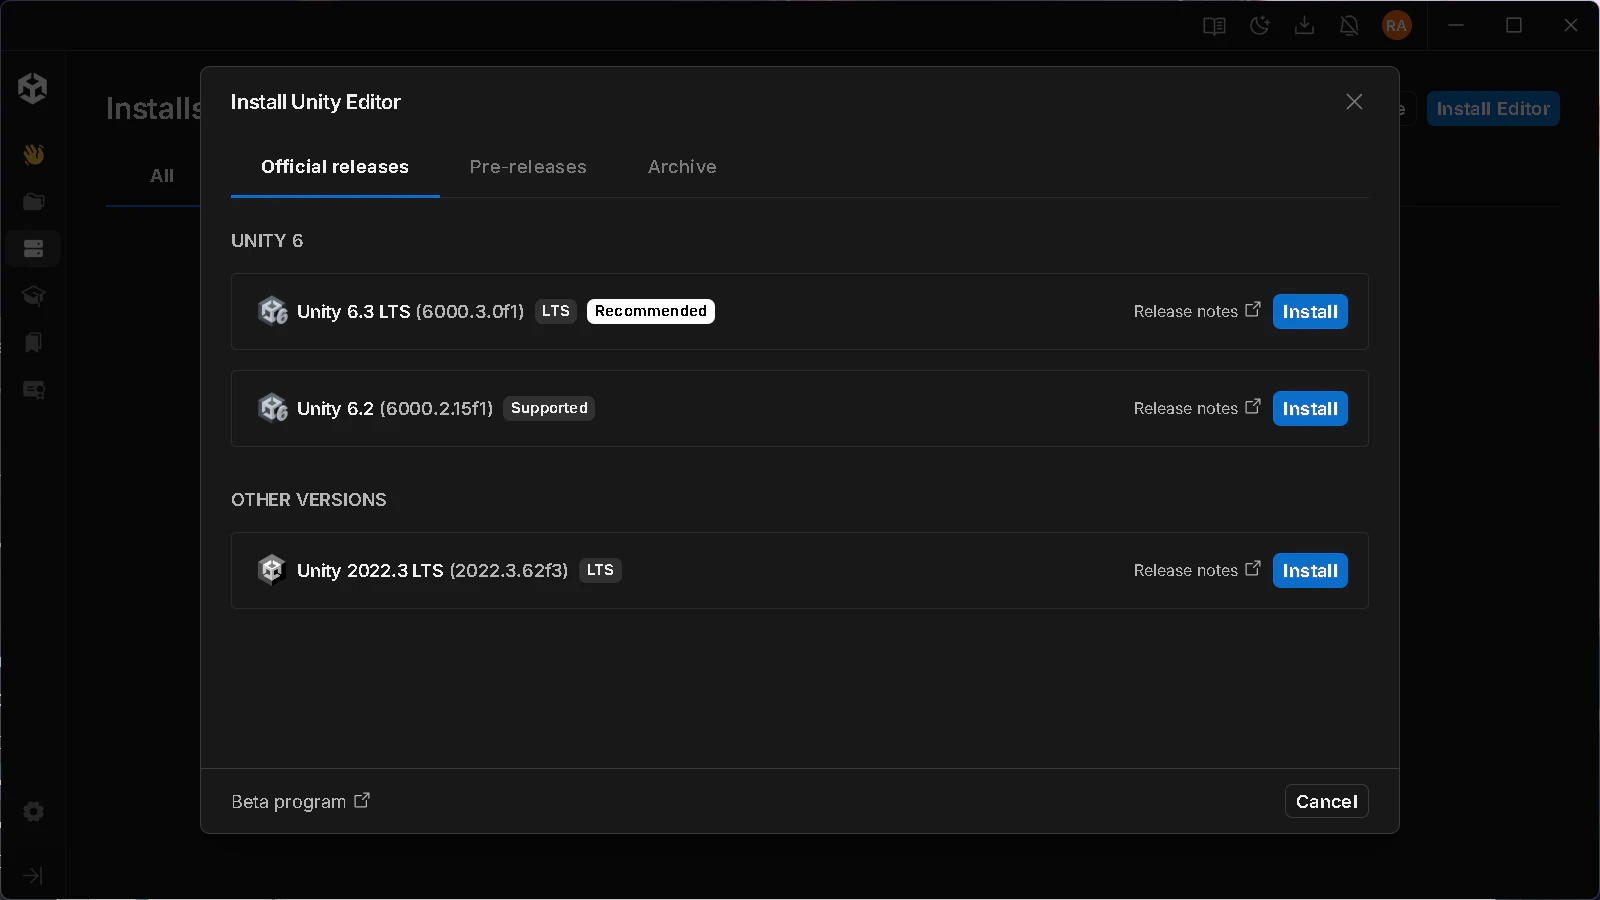Viewport: 1600px width, 900px height.
Task: Install Unity 6.2 (6000.2.15f1)
Action: 1310,409
